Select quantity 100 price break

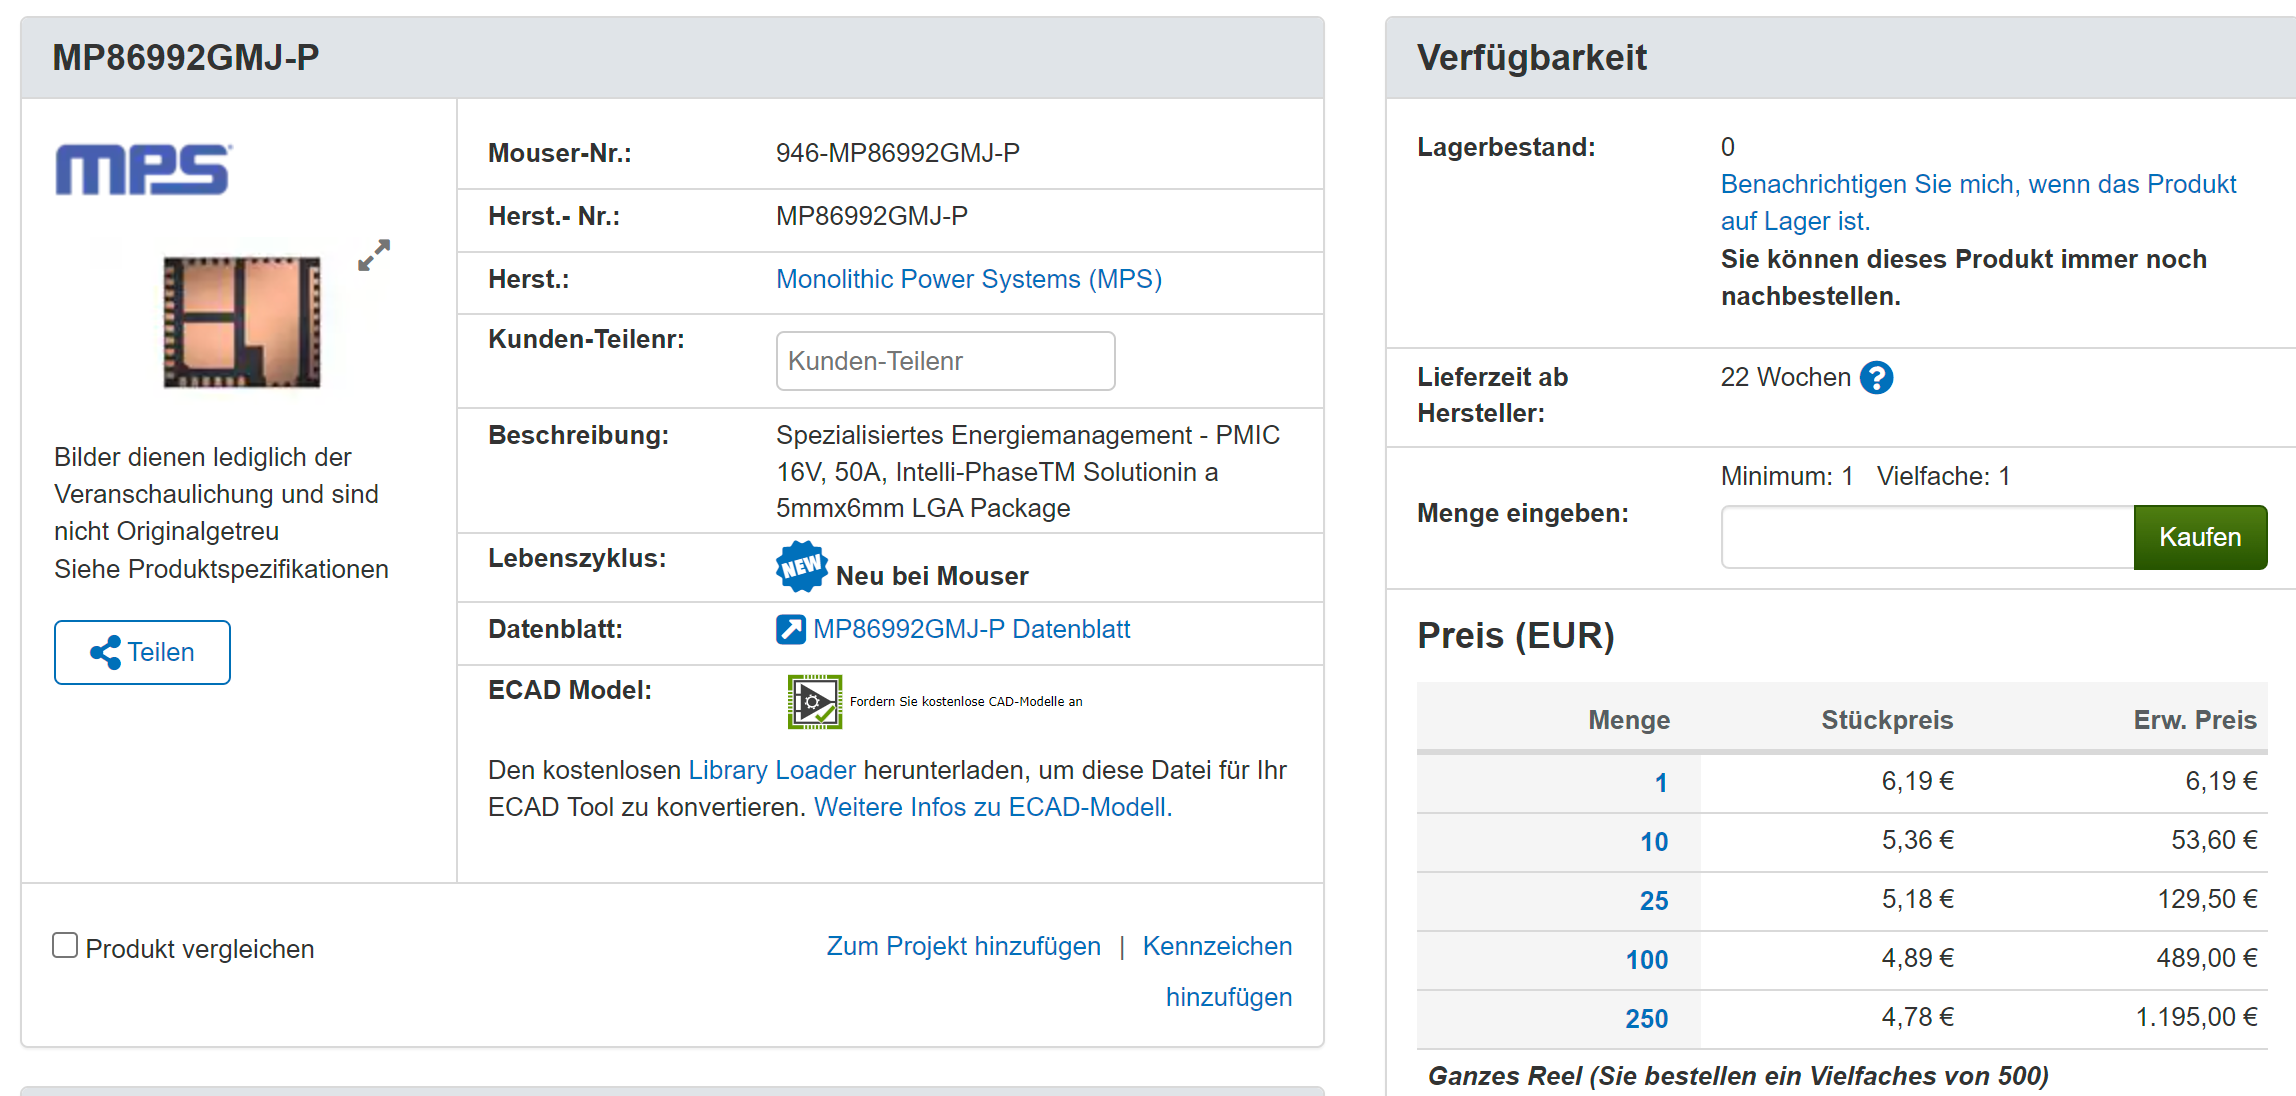coord(1646,960)
